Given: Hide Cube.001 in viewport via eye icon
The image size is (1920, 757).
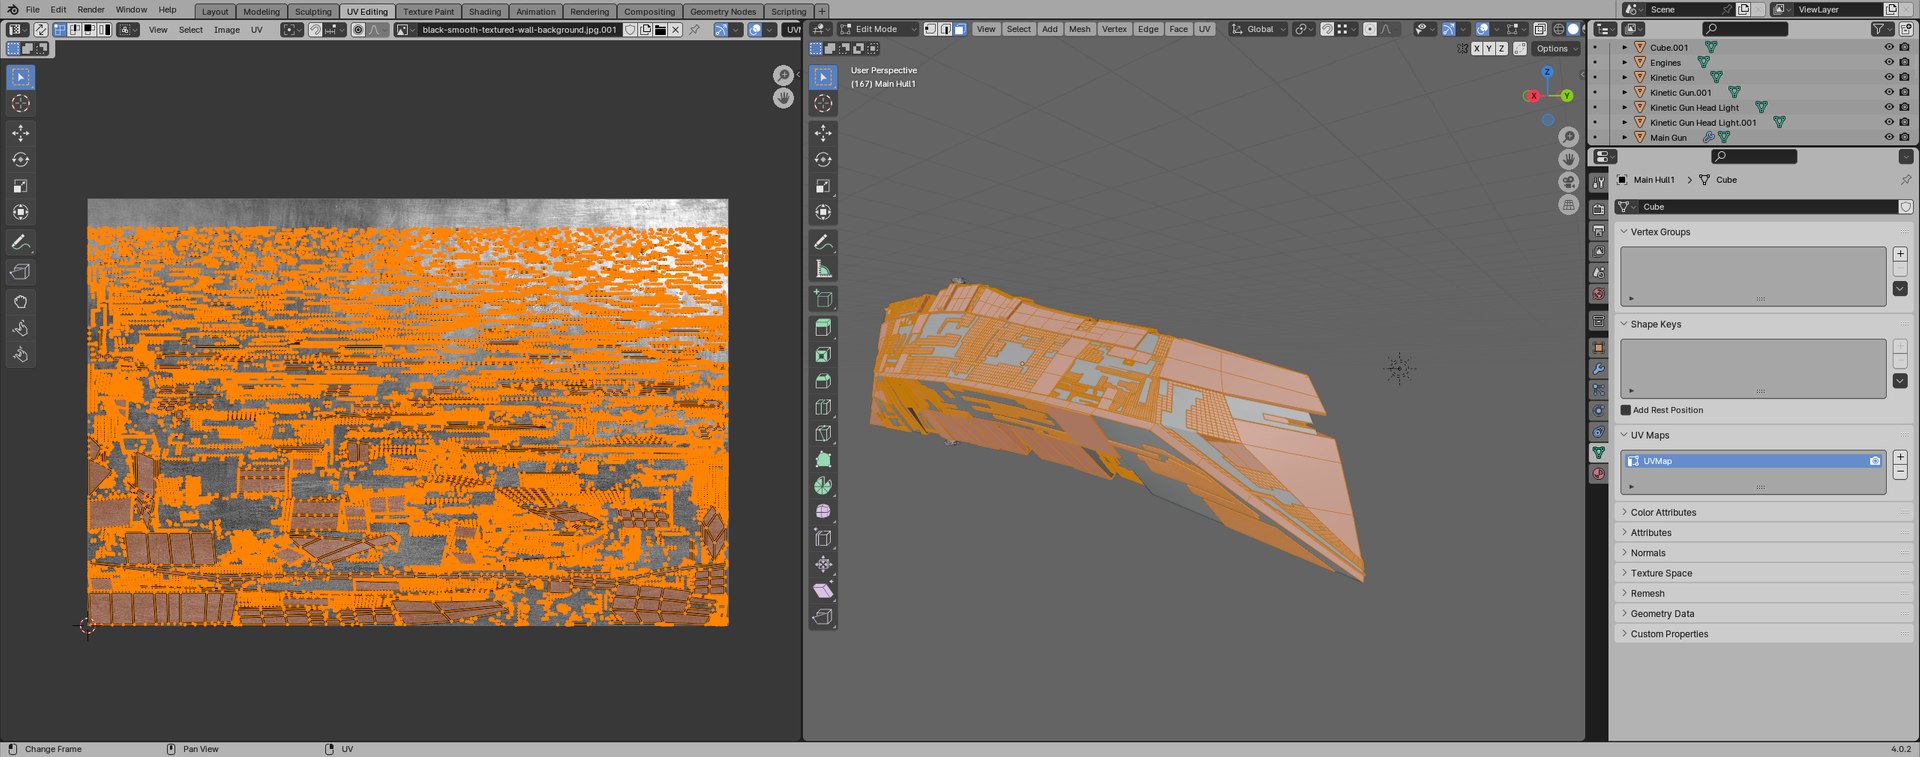Looking at the screenshot, I should click(1889, 47).
